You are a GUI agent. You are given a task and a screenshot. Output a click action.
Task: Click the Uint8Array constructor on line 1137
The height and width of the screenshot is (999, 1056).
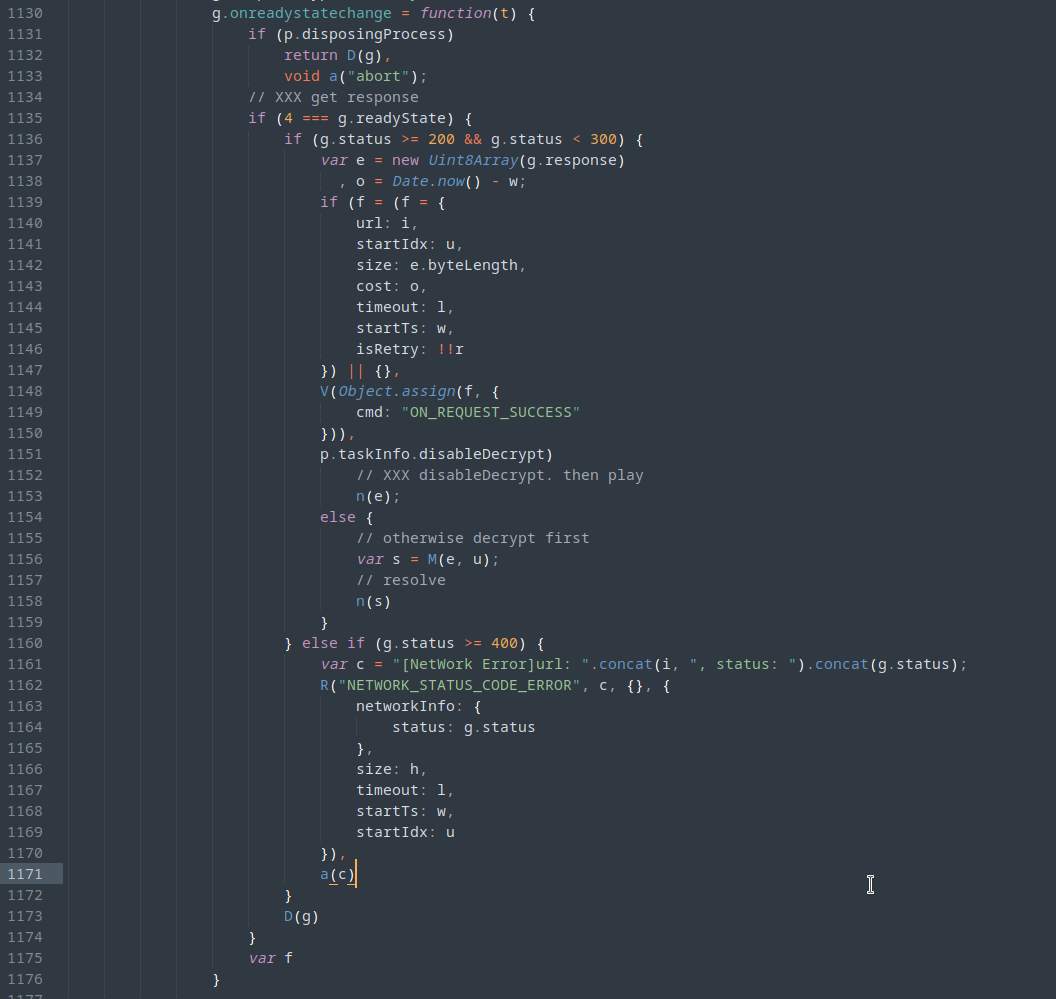pos(473,159)
